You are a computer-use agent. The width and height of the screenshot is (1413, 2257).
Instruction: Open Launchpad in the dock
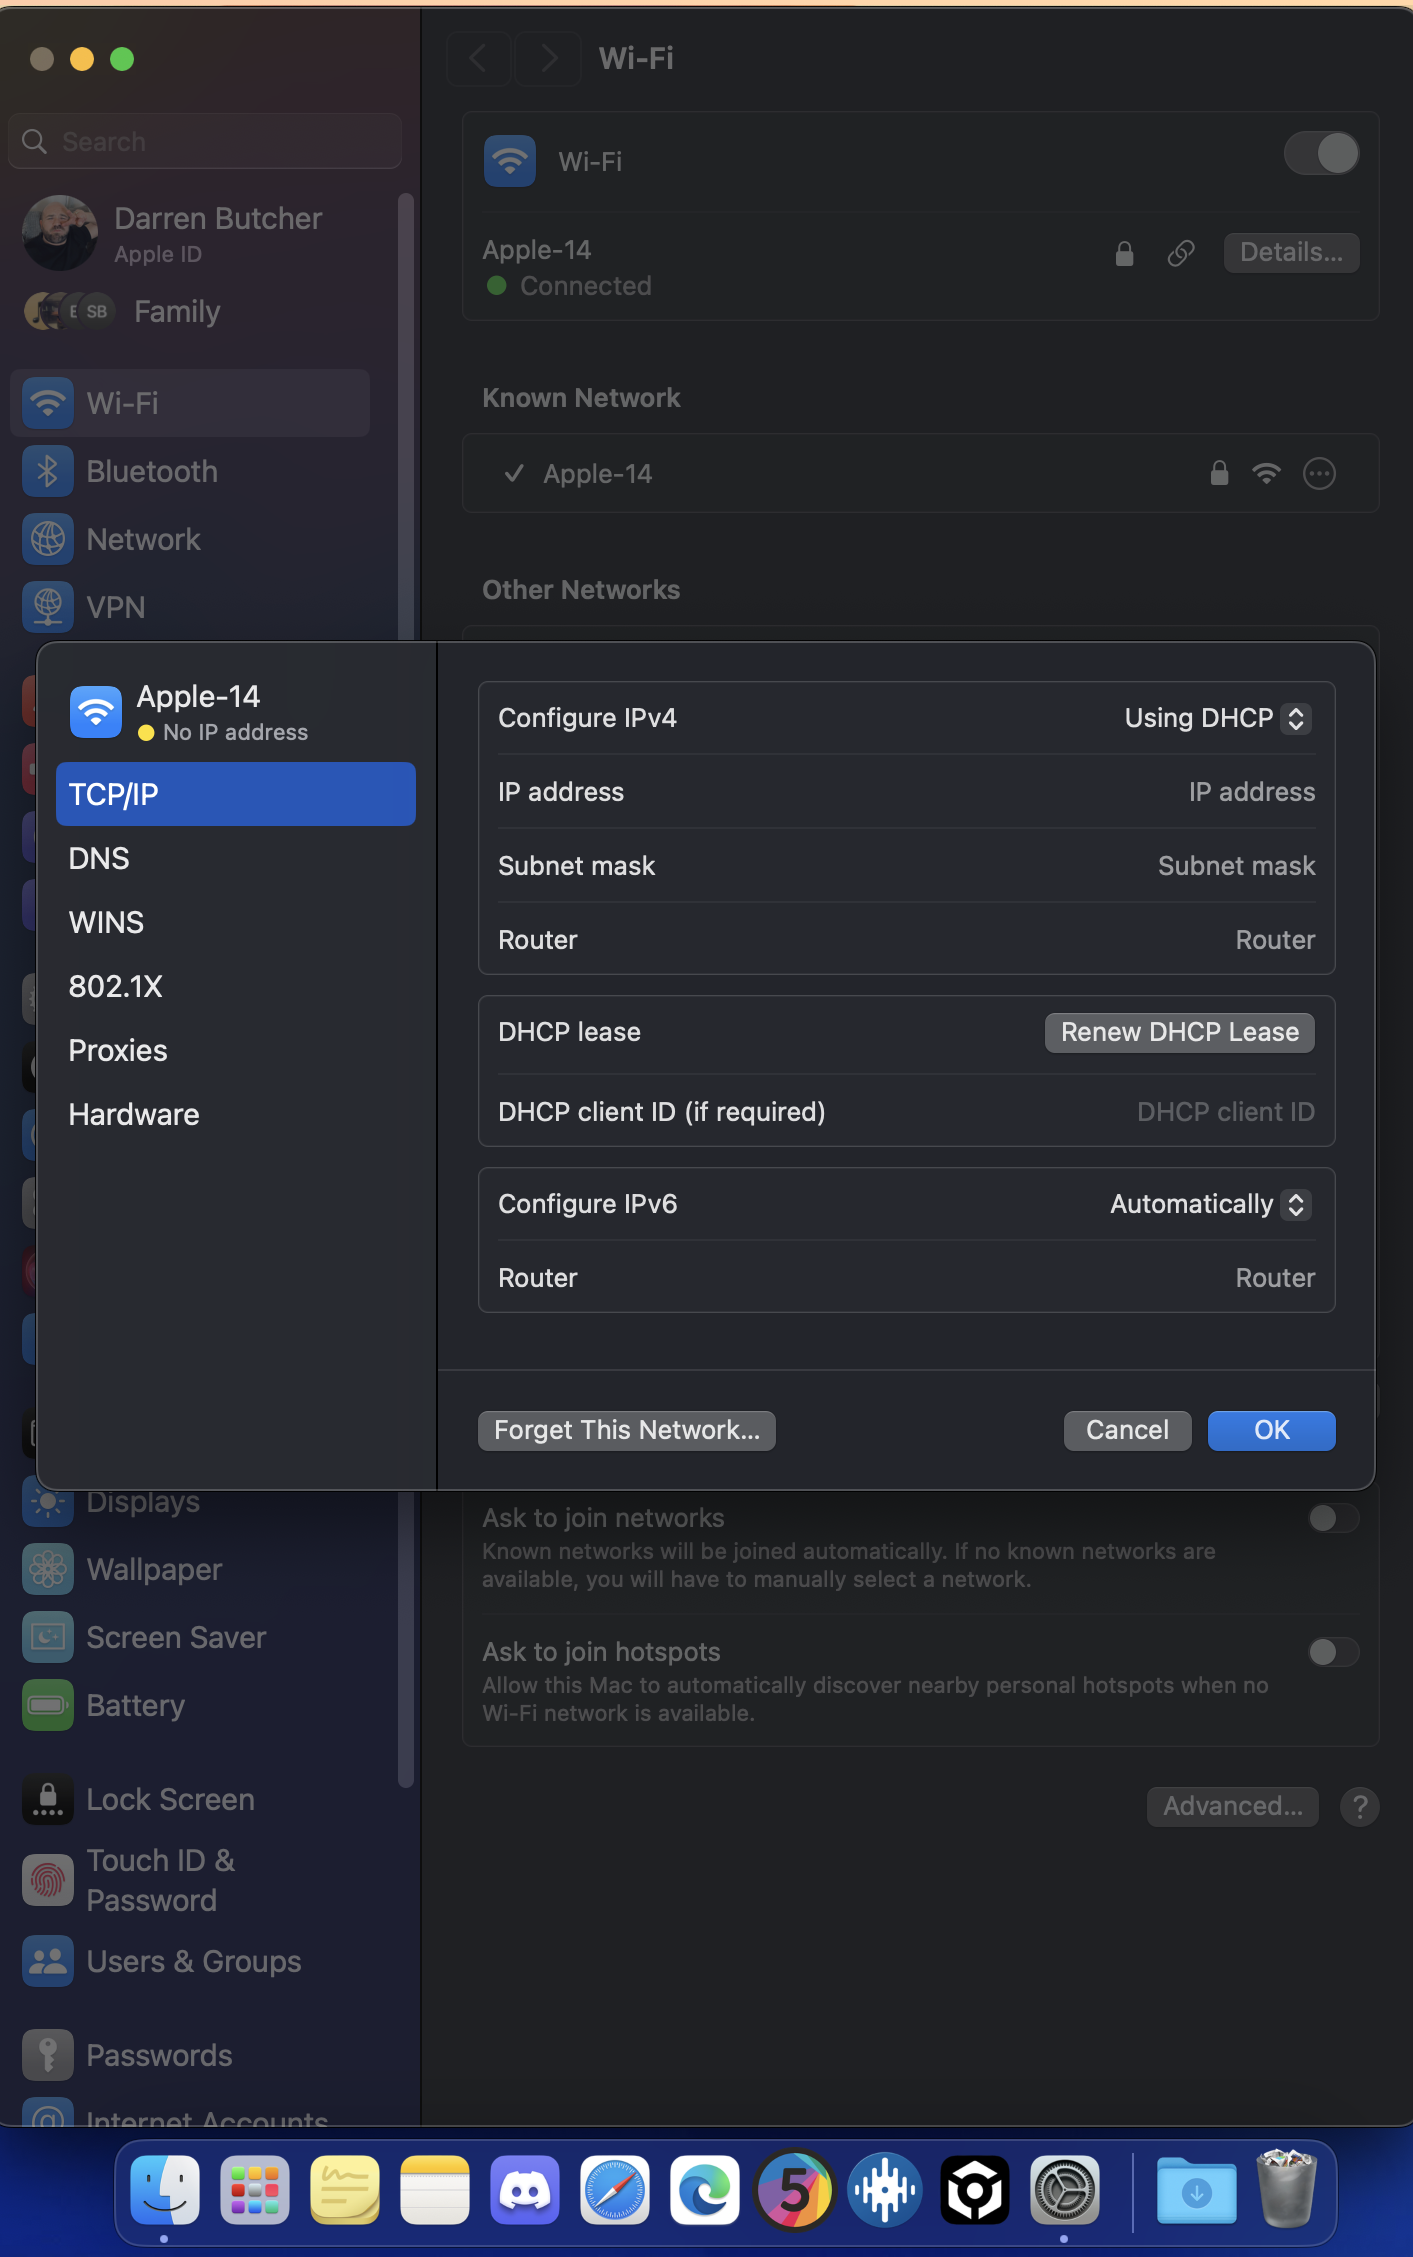click(x=255, y=2190)
